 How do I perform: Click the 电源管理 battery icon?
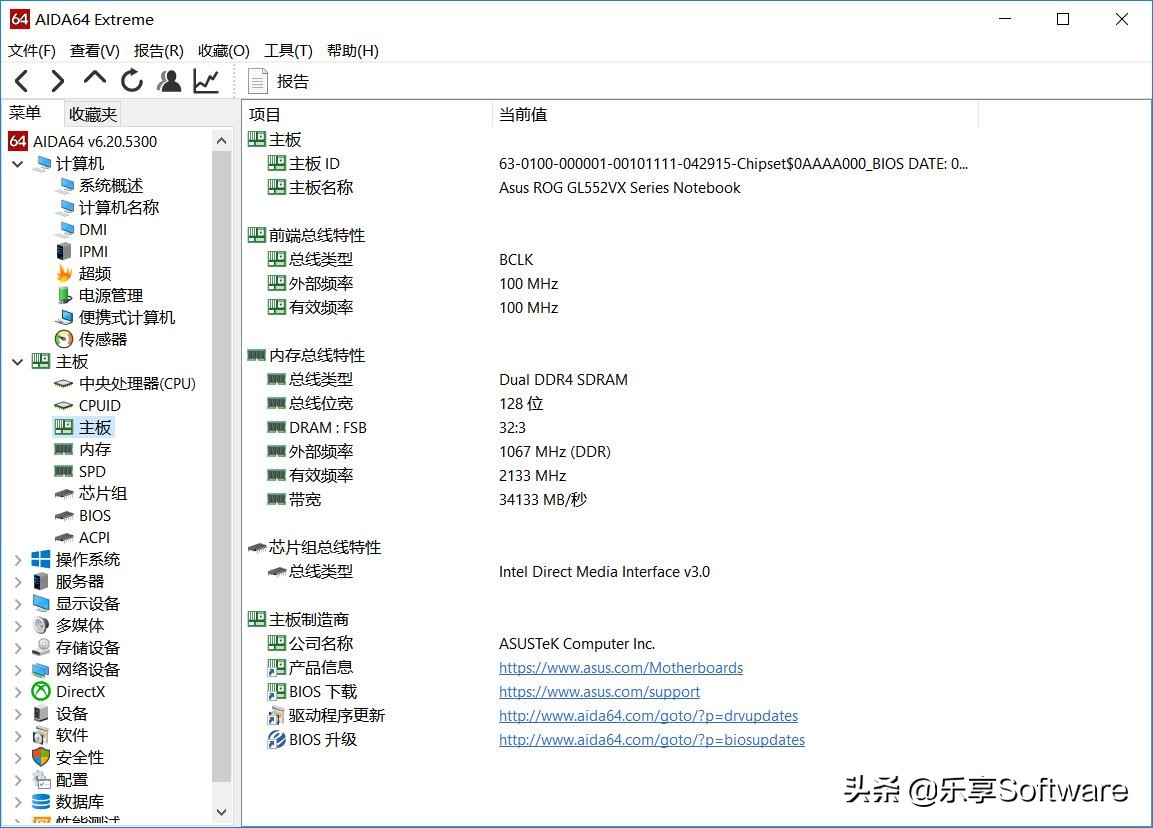[x=62, y=295]
